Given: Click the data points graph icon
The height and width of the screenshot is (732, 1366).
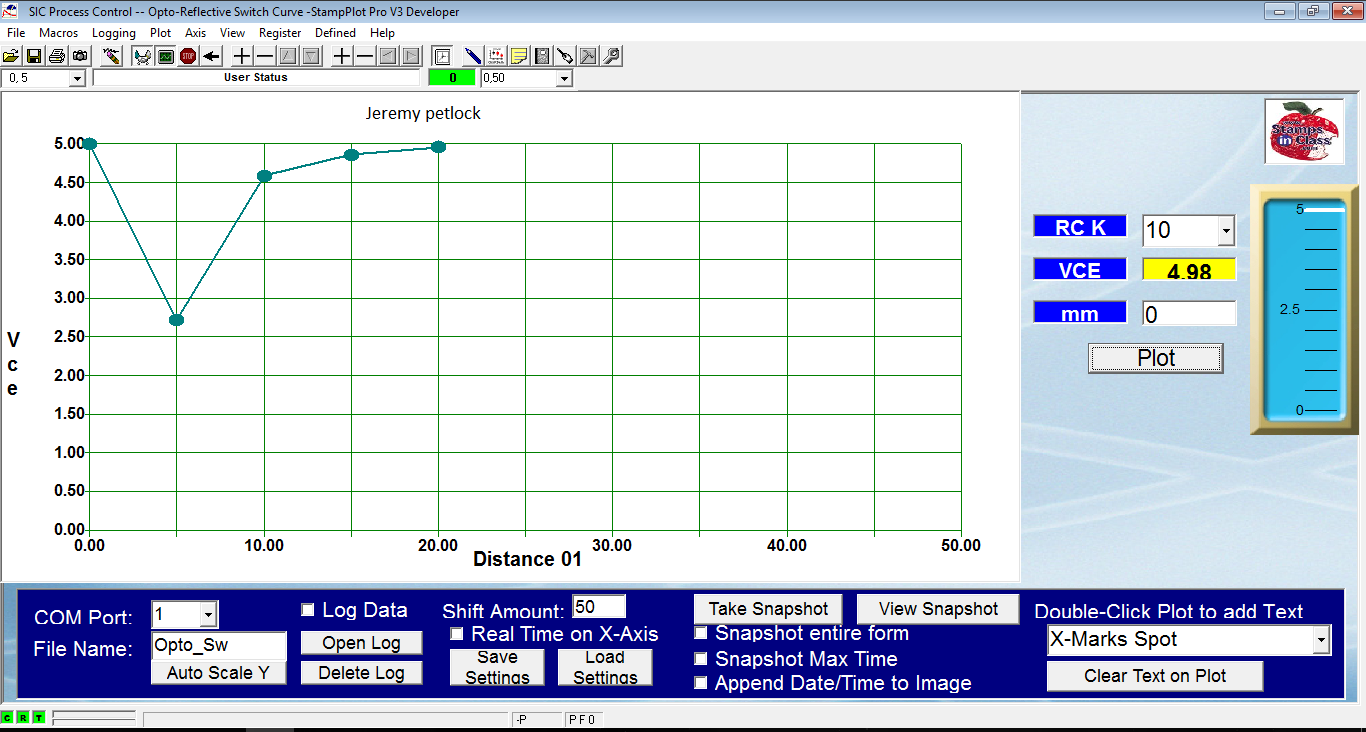Looking at the screenshot, I should [x=496, y=56].
